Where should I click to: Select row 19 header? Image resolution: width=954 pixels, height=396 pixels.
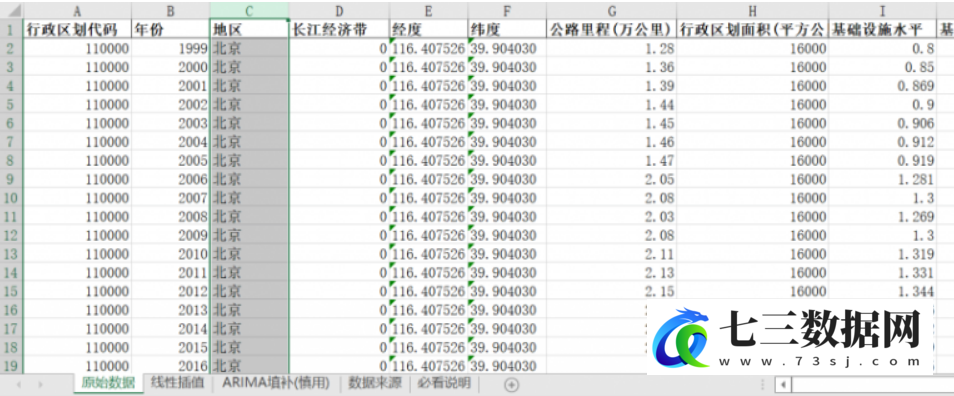tap(12, 366)
